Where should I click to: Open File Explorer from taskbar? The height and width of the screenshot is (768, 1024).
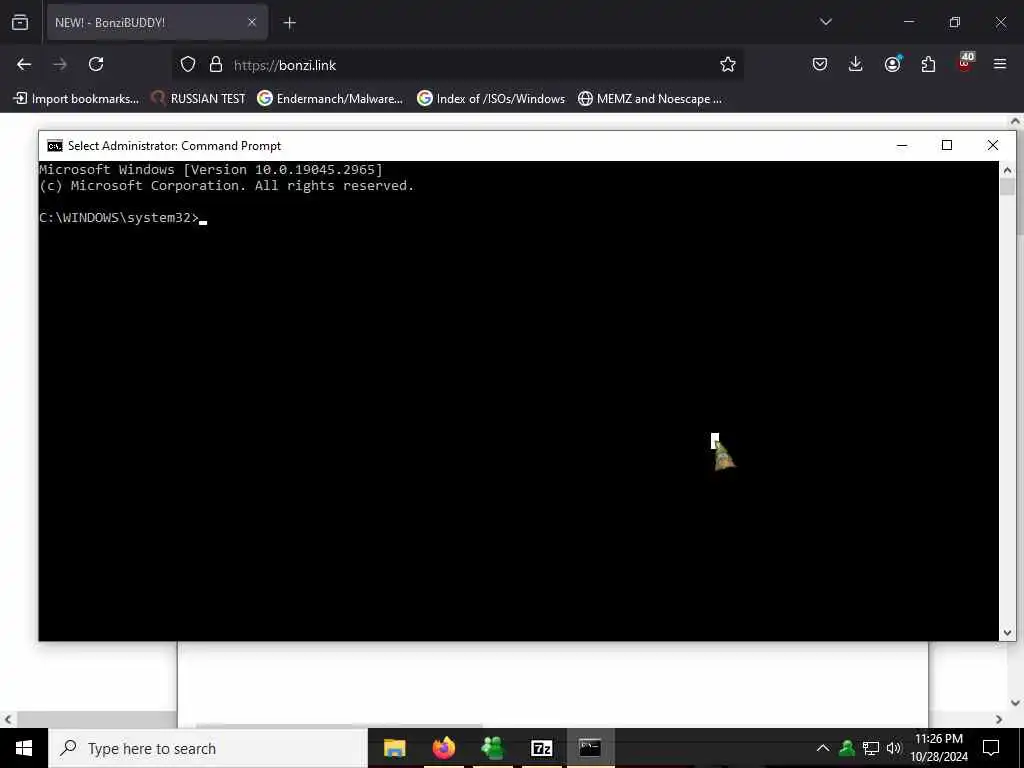(394, 748)
